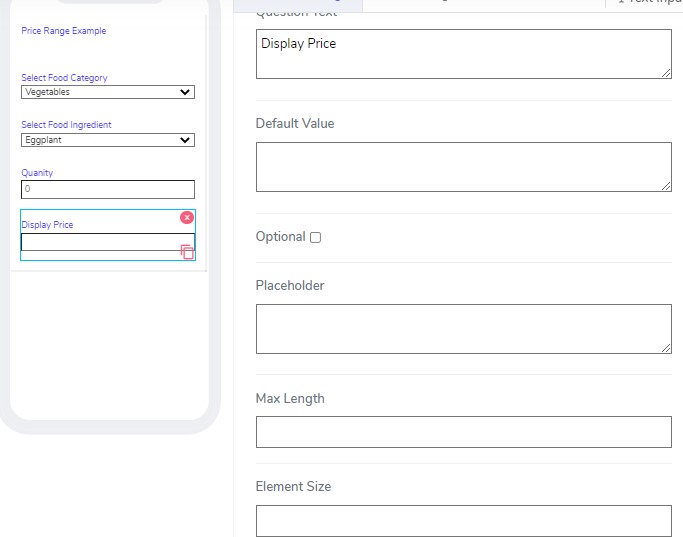This screenshot has height=537, width=683.
Task: Click the Default Value text box
Action: tap(463, 166)
